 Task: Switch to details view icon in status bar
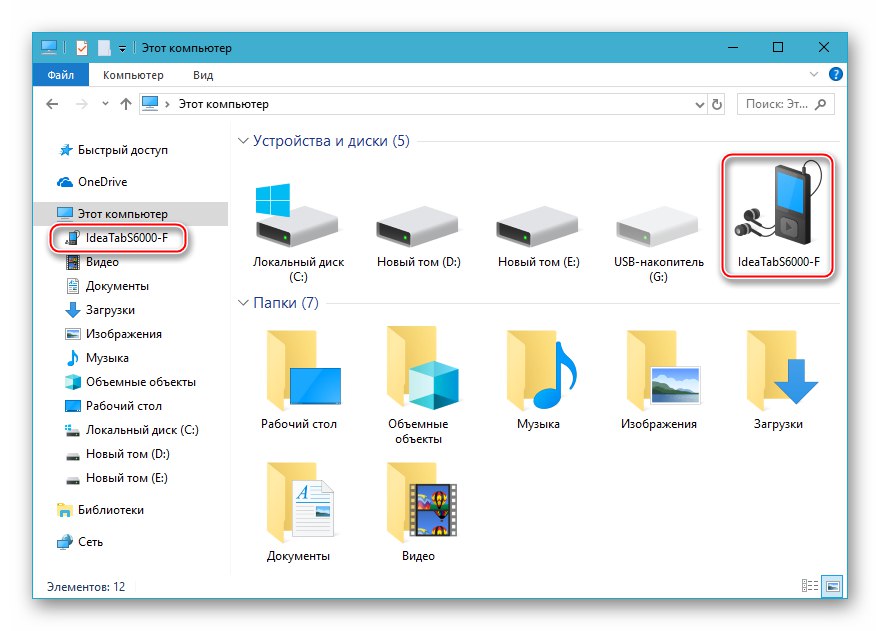tap(809, 586)
